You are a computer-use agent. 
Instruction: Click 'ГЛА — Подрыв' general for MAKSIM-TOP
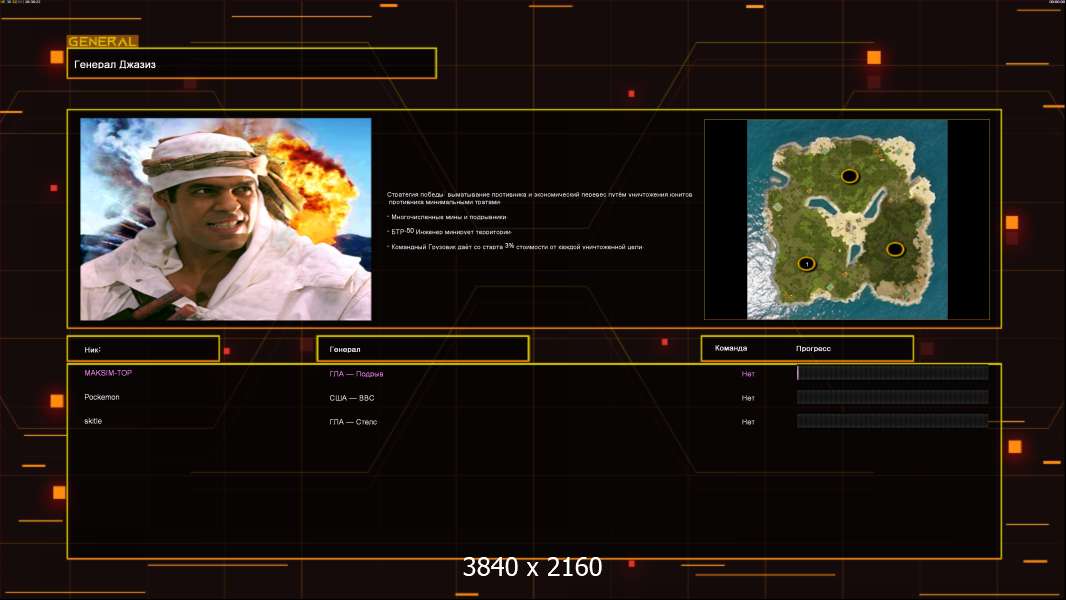coord(356,374)
